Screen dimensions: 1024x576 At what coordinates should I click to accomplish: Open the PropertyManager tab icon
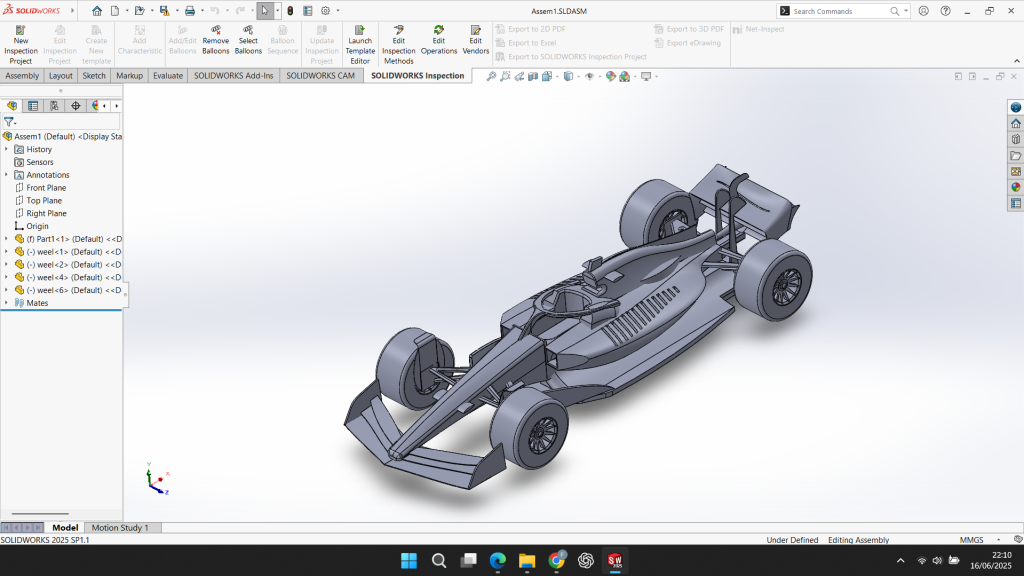33,105
